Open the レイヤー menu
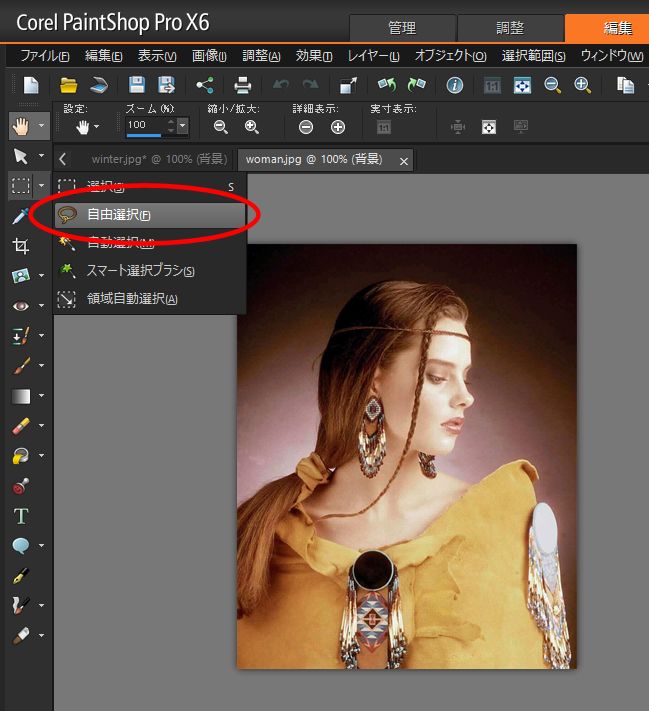This screenshot has height=711, width=649. (x=374, y=56)
